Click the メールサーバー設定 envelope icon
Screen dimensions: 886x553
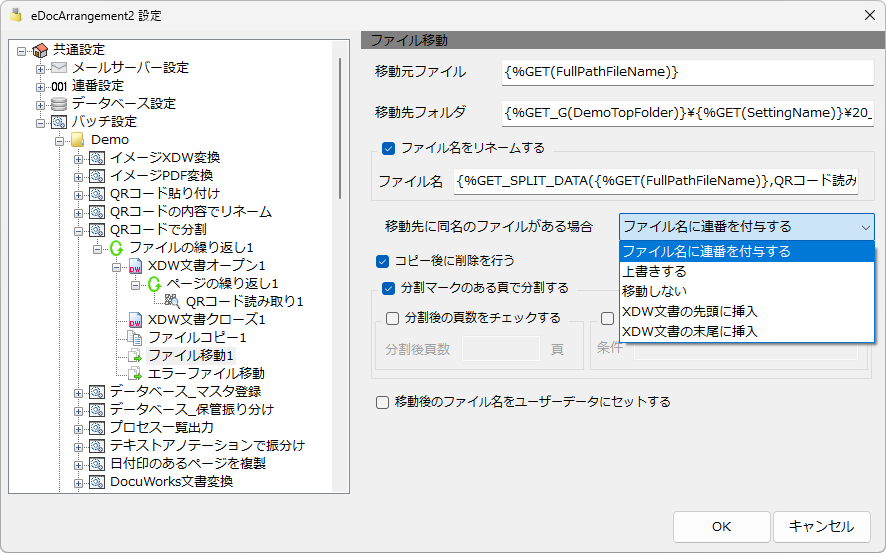(x=59, y=68)
